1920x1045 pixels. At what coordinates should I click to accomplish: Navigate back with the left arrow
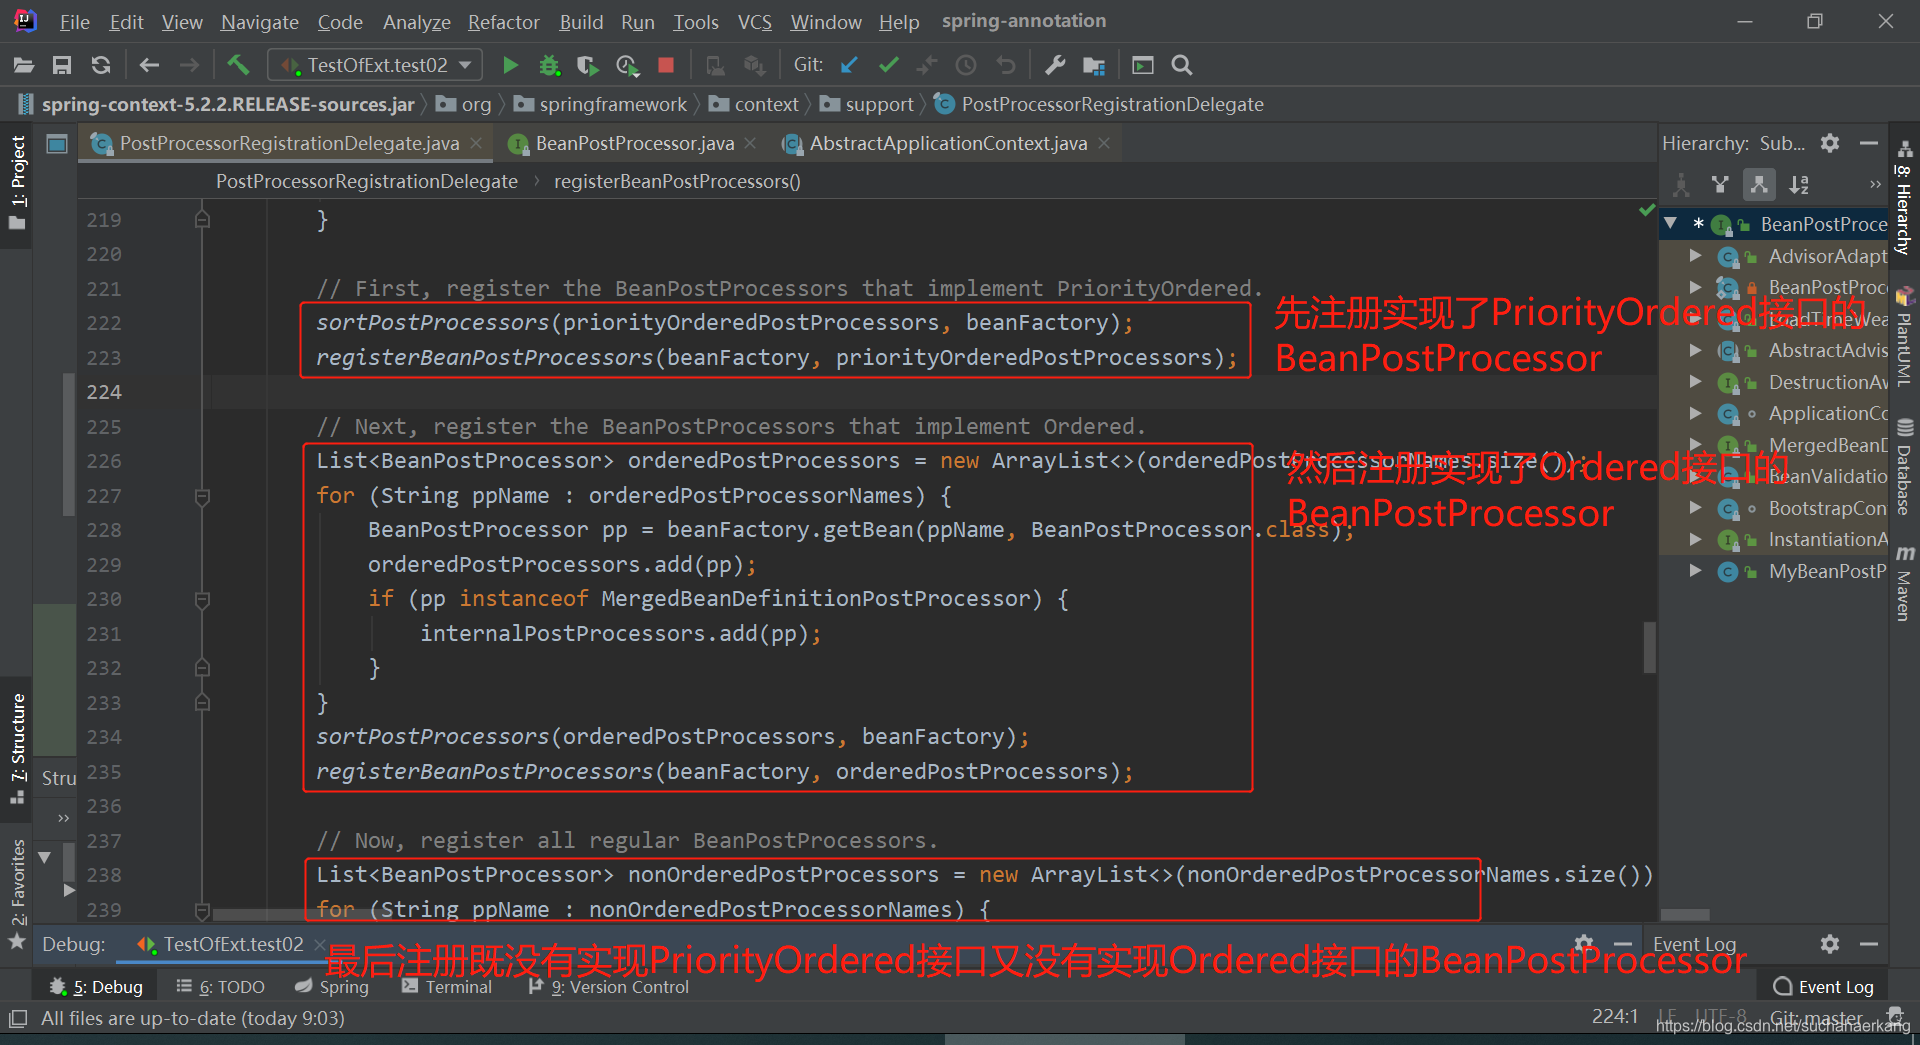pyautogui.click(x=149, y=65)
